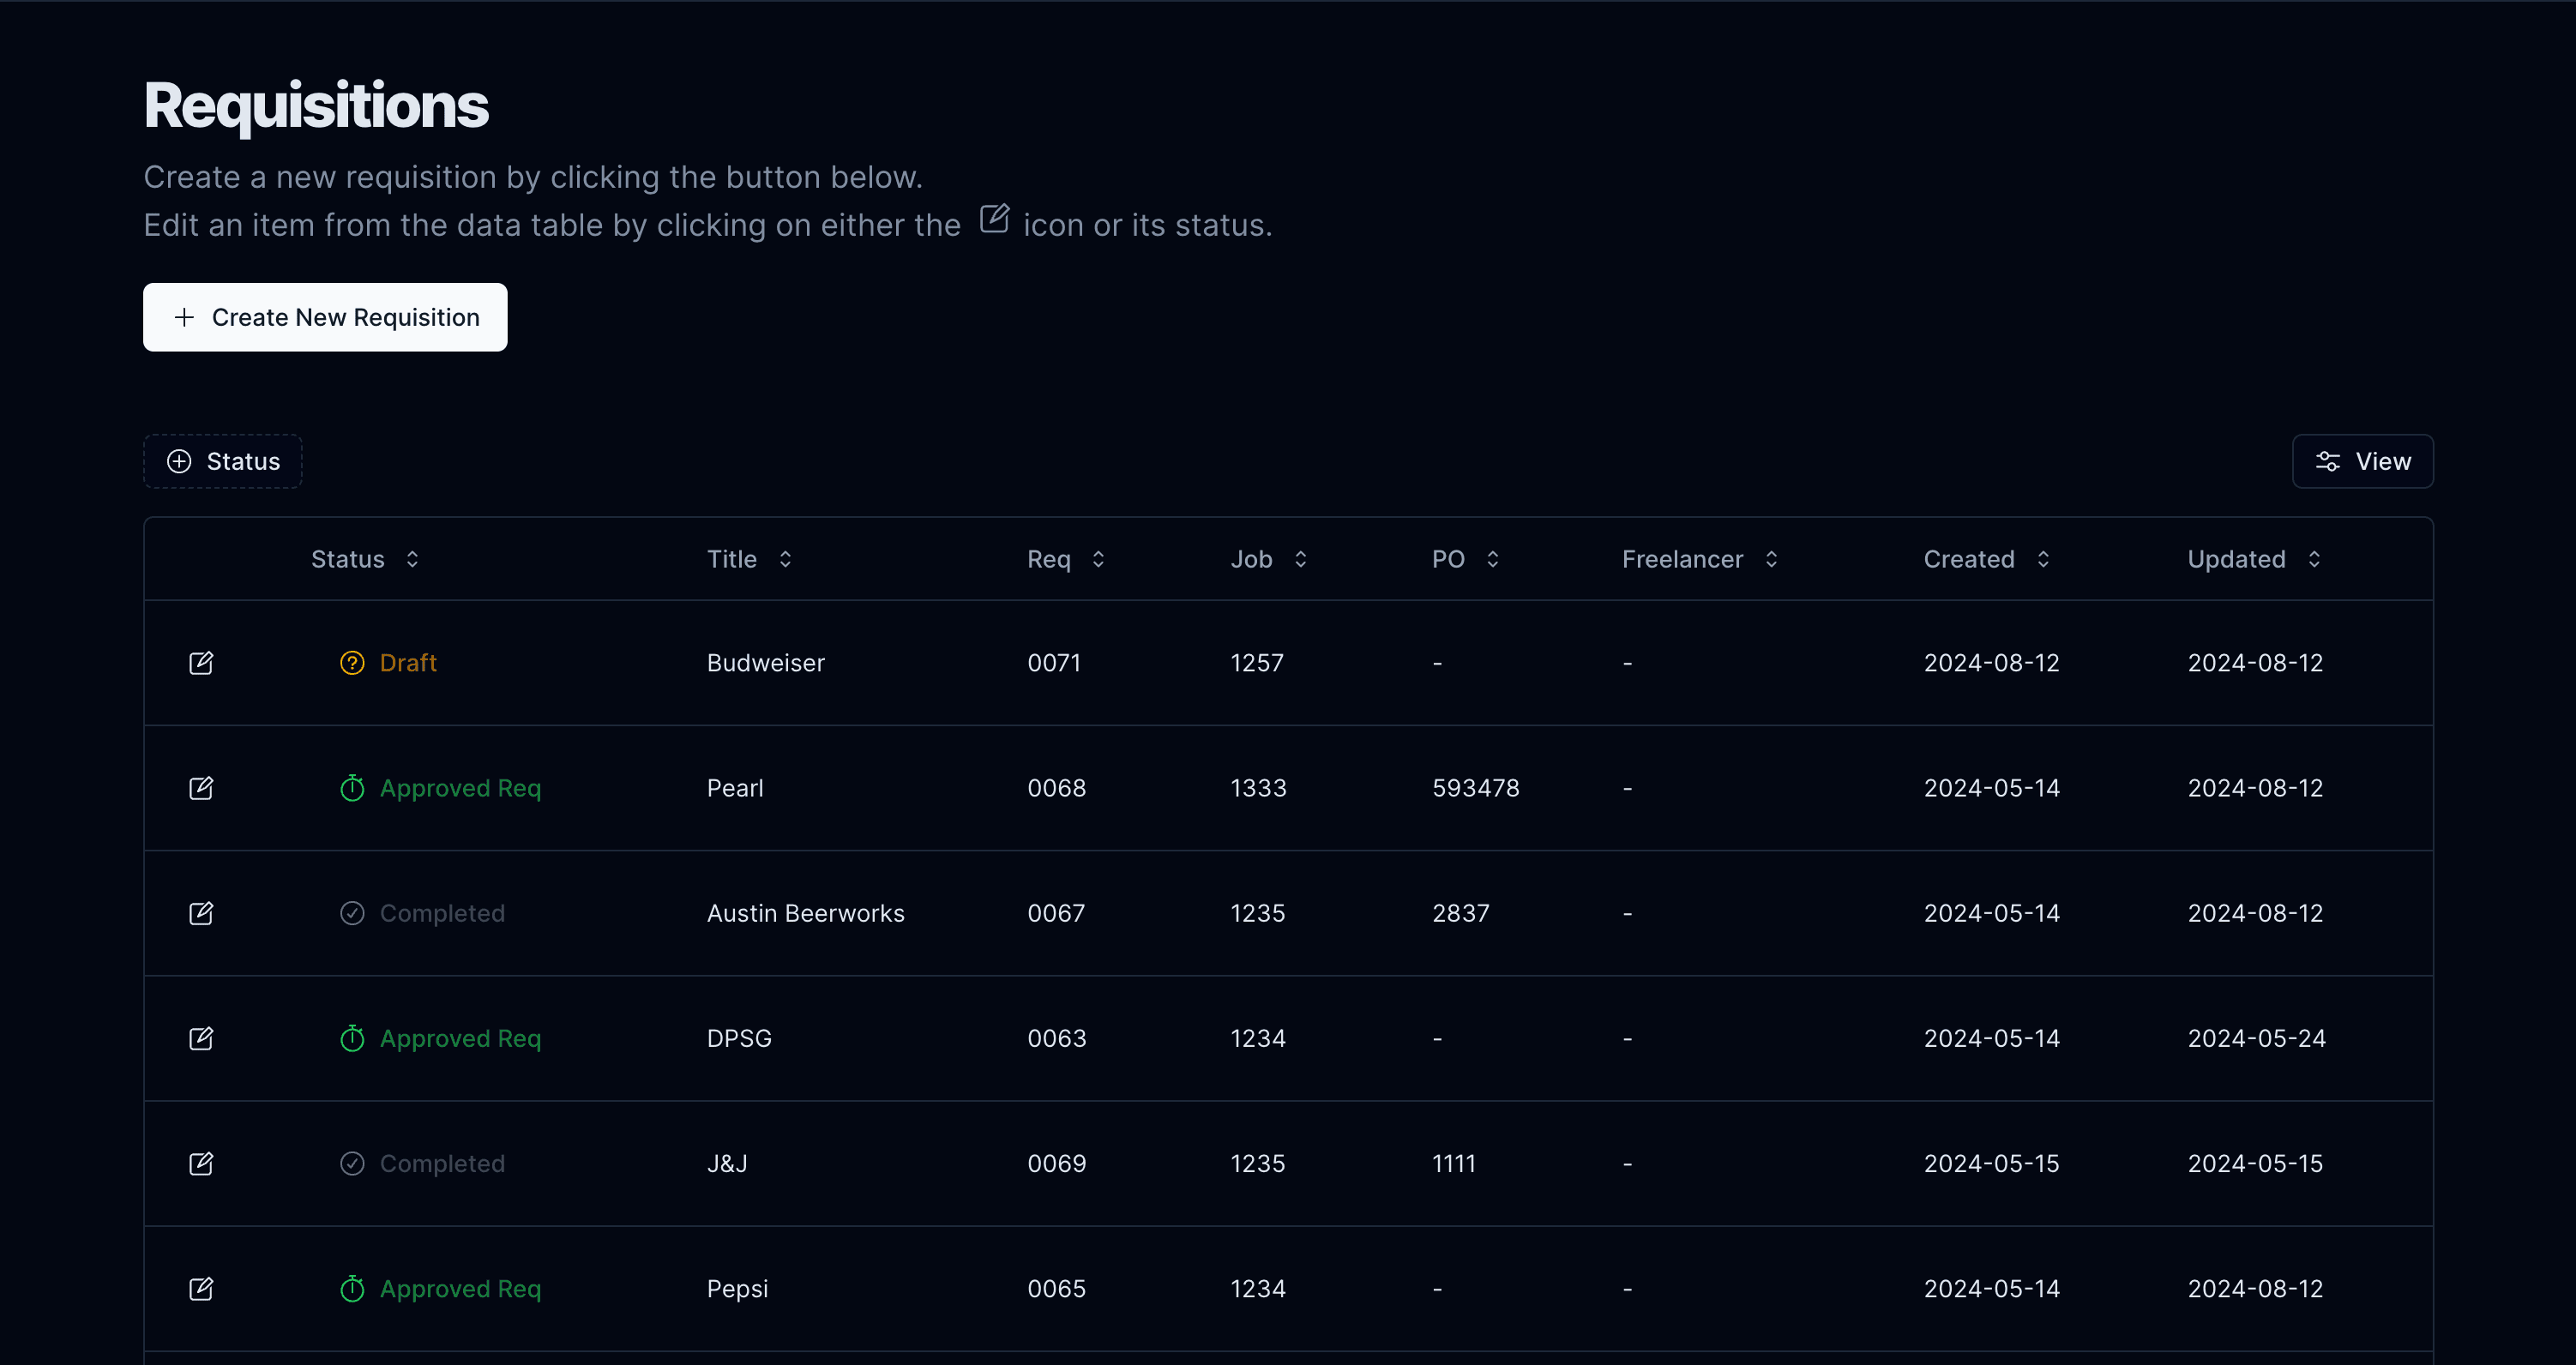Screen dimensions: 2576x1365
Task: Open the Status filter dropdown
Action: click(223, 461)
